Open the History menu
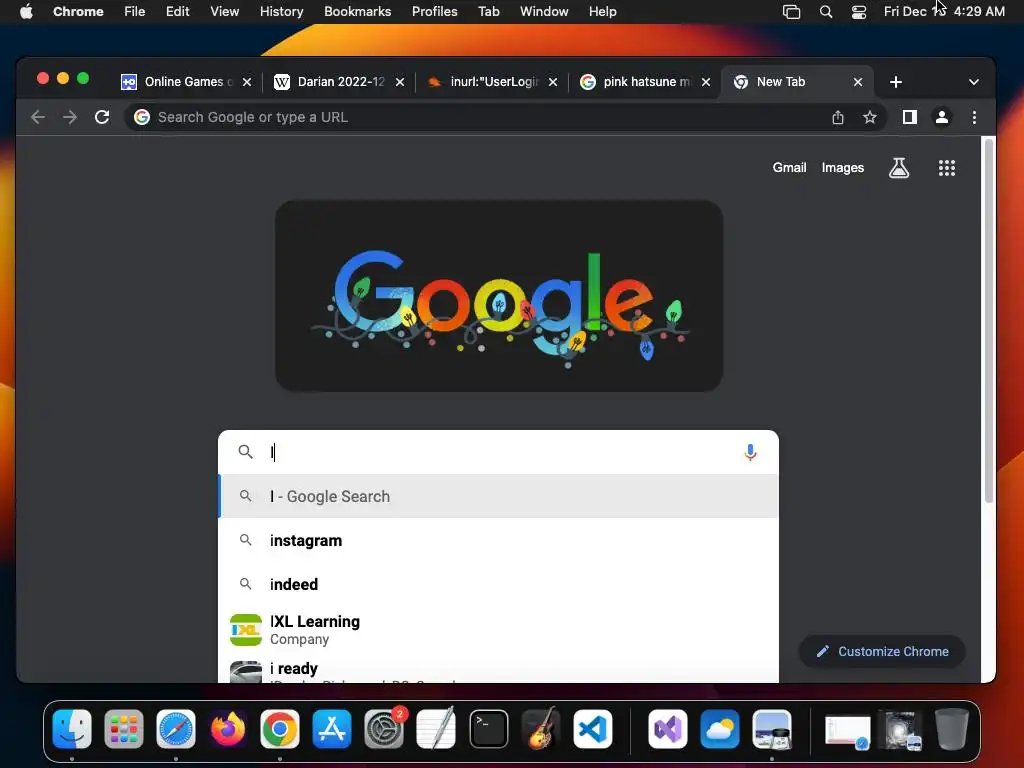The image size is (1024, 768). coord(281,11)
